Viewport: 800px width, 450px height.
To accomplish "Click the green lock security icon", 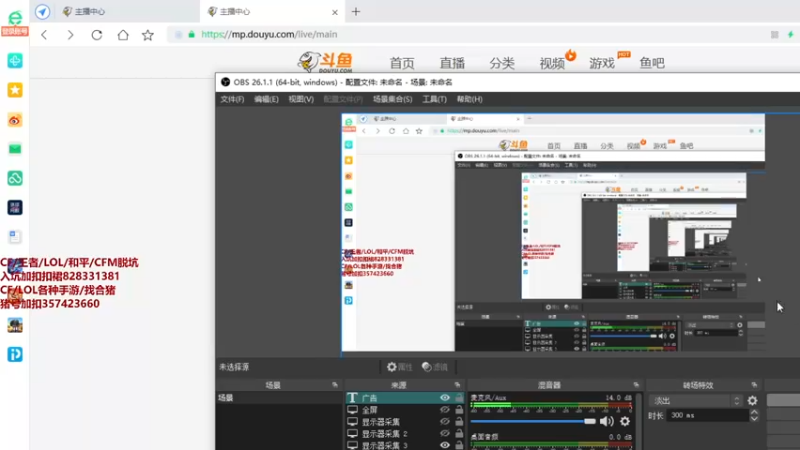I will coord(191,35).
